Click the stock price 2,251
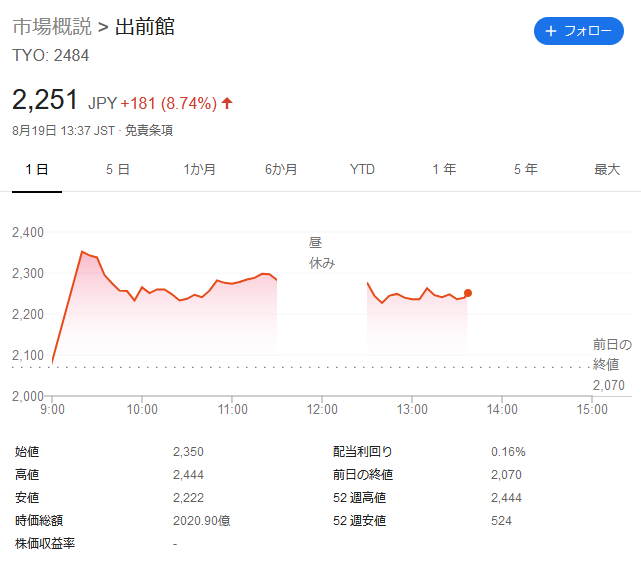The height and width of the screenshot is (573, 641). pyautogui.click(x=45, y=100)
